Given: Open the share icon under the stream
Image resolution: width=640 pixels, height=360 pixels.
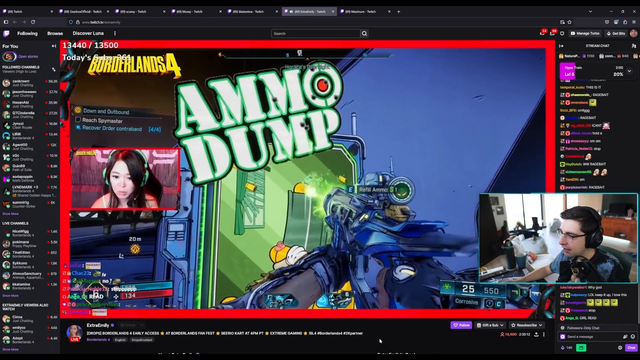Looking at the screenshot, I should [x=536, y=334].
